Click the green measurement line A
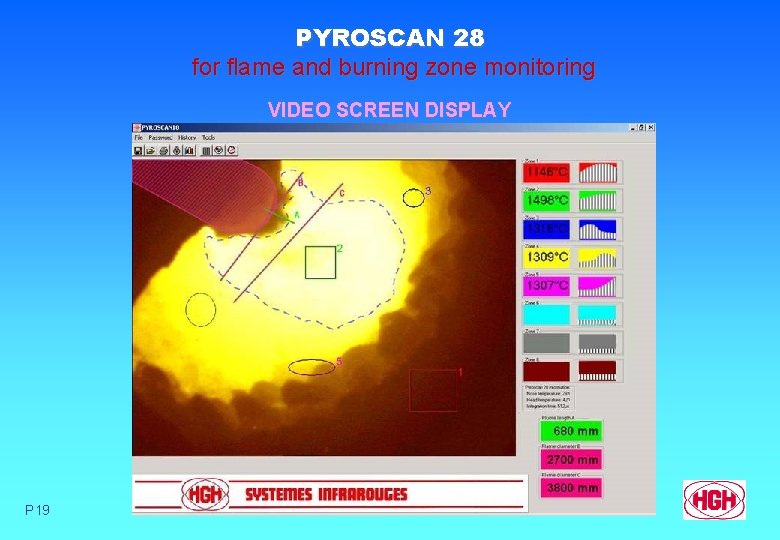 280,216
